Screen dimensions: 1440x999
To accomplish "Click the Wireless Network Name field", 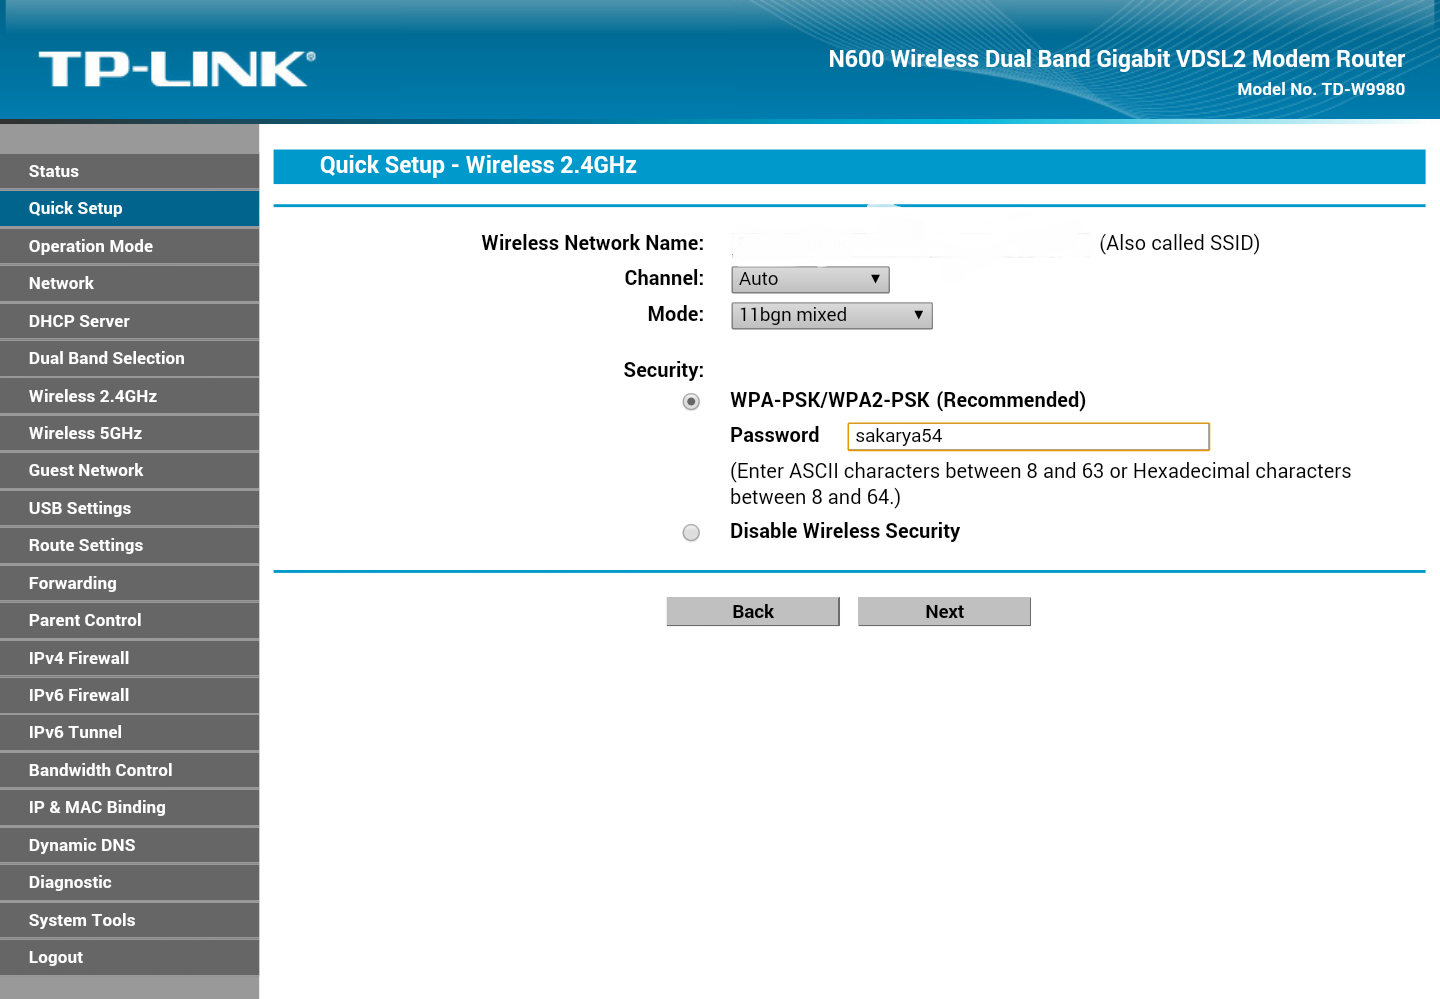I will point(912,243).
